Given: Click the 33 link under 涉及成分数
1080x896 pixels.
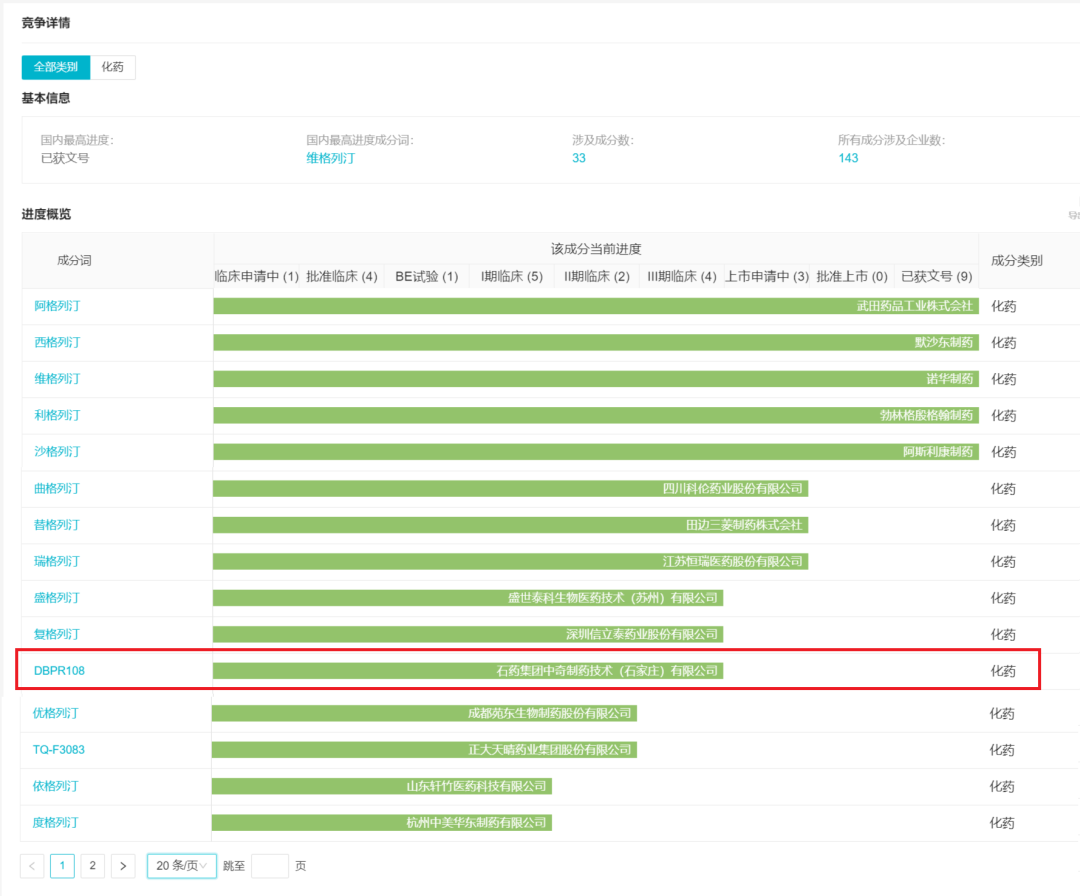Looking at the screenshot, I should [x=579, y=158].
